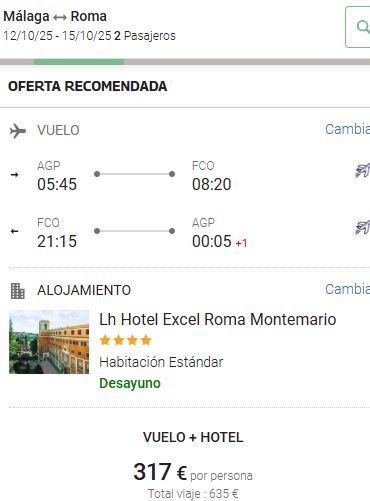Click the outbound flight airline logo
The image size is (370, 501).
tap(363, 170)
